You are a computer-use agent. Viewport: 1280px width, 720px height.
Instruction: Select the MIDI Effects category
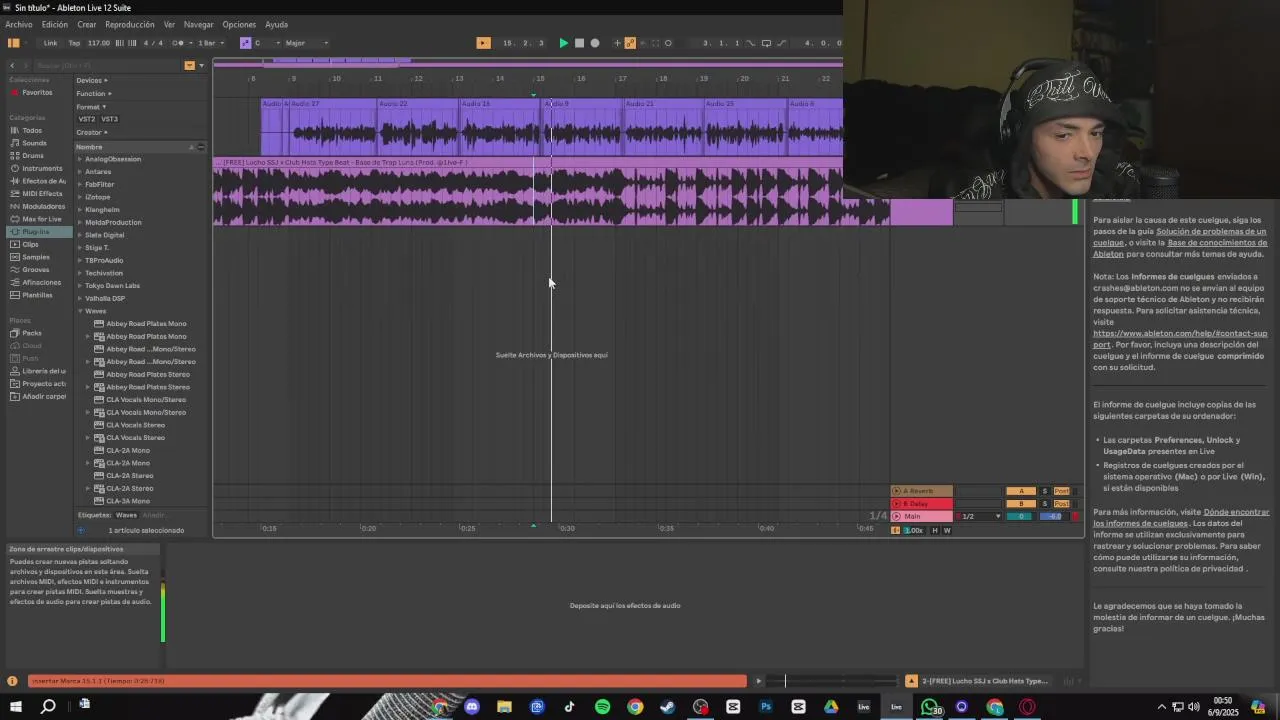click(41, 194)
